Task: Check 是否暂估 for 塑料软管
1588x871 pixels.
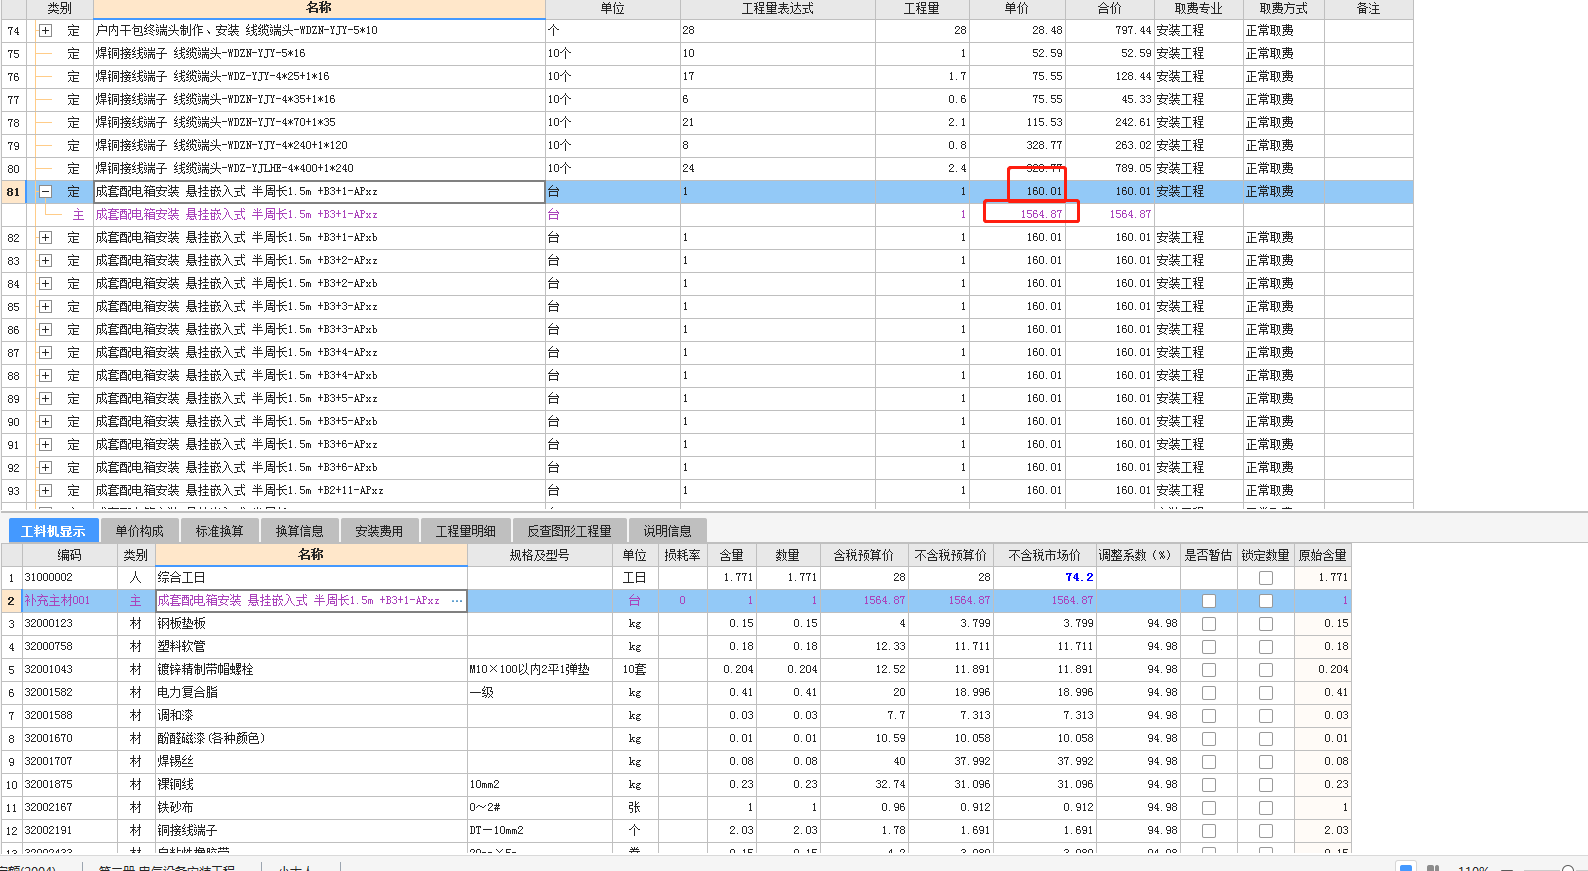Action: pos(1209,647)
